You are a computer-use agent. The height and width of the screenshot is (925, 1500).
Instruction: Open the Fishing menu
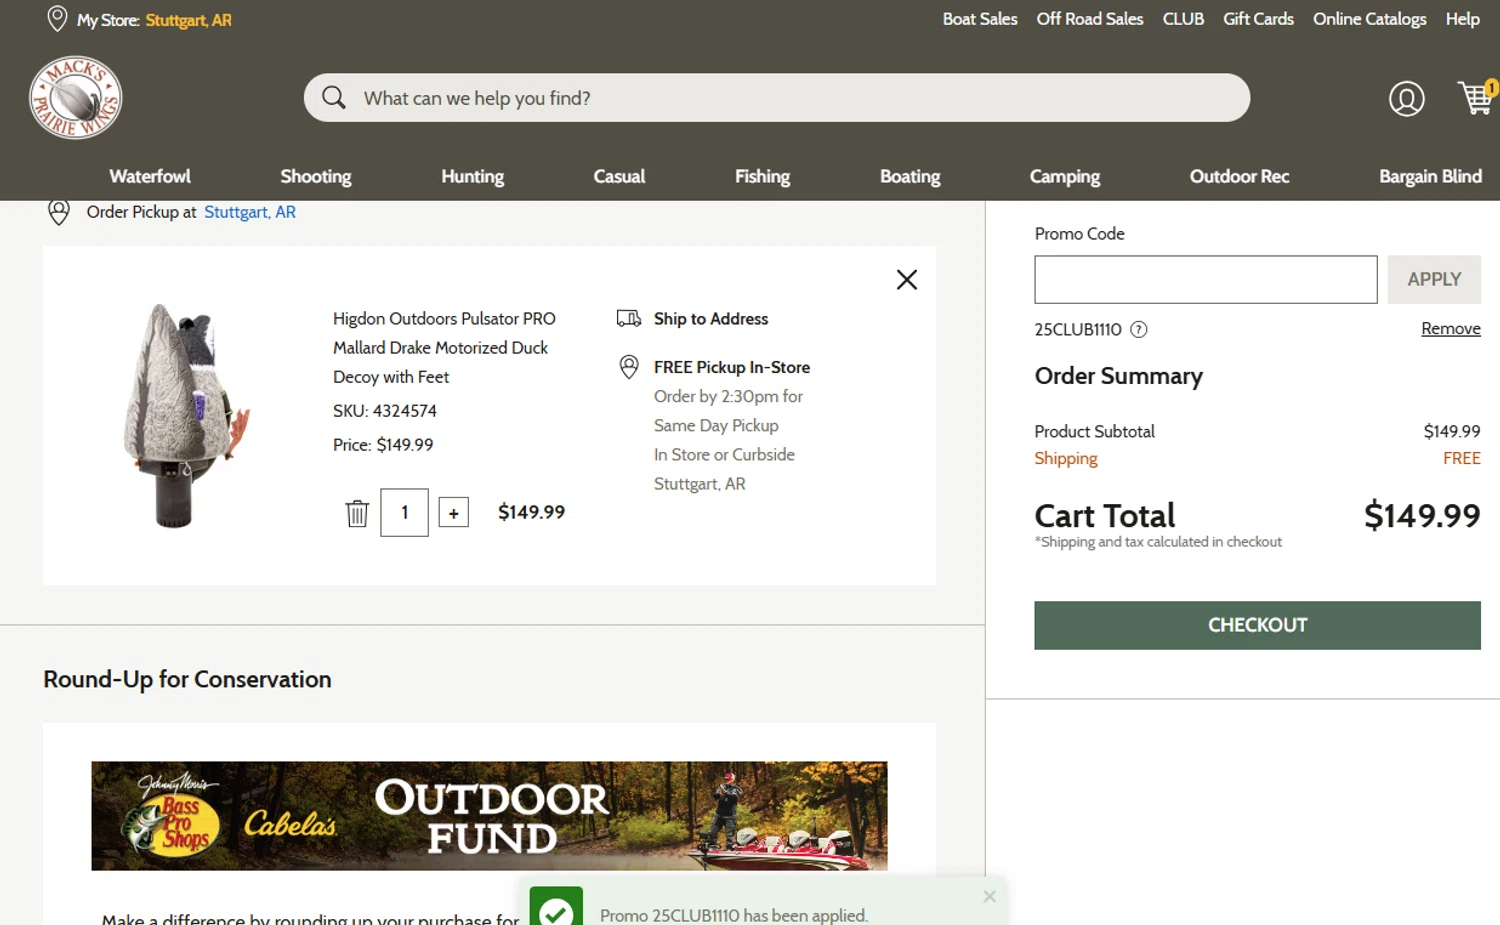[763, 176]
